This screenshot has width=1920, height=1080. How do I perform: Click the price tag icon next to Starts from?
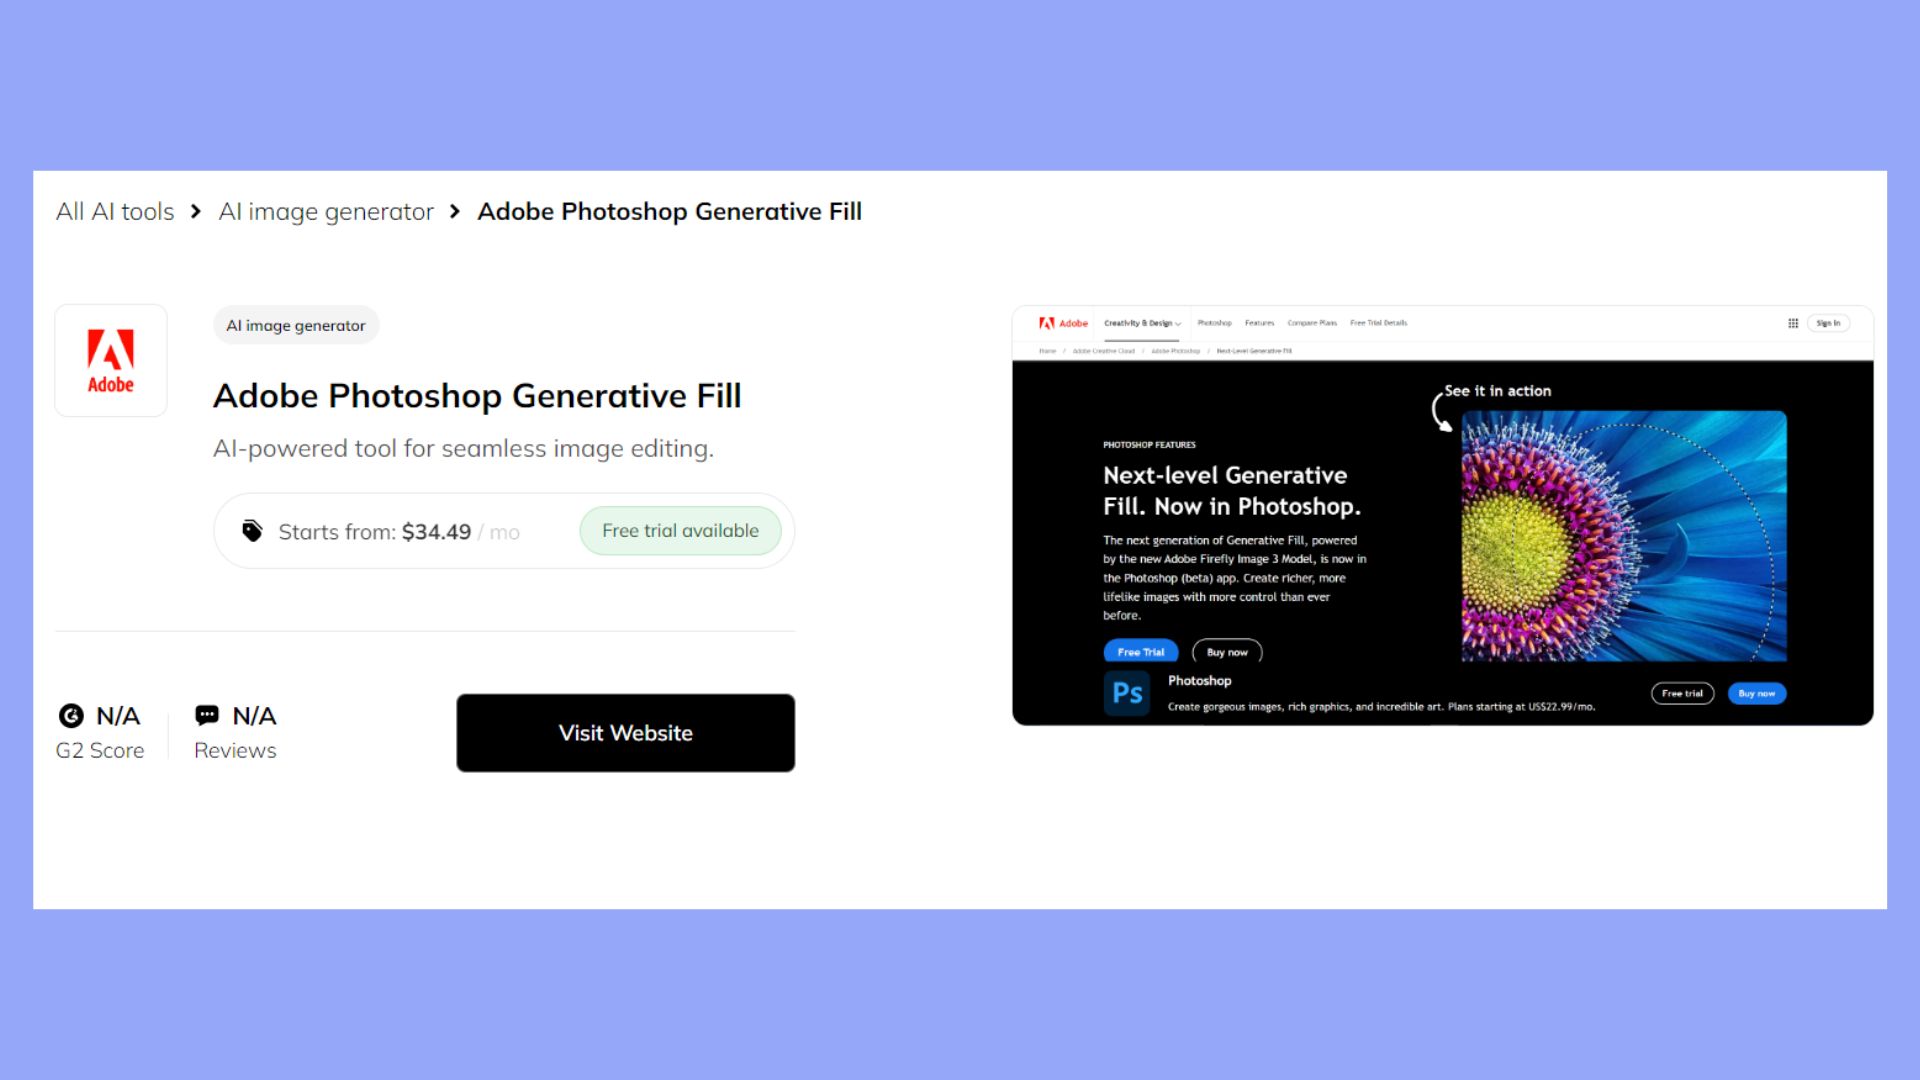tap(251, 530)
